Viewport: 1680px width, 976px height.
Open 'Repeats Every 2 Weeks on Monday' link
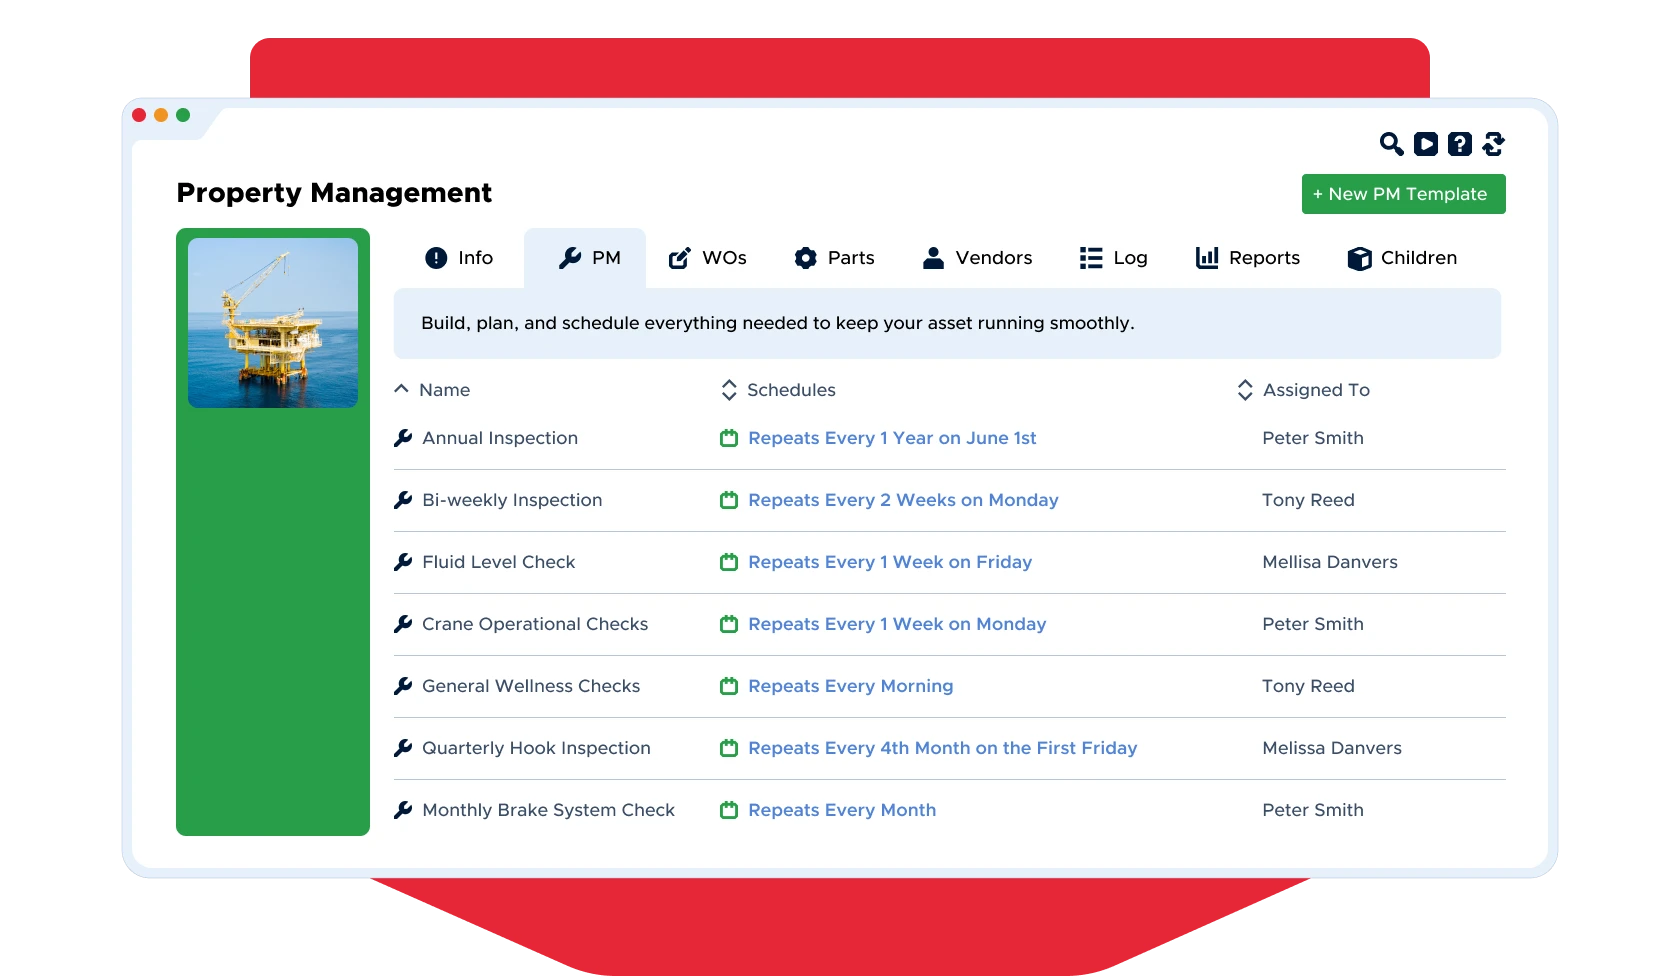click(903, 500)
